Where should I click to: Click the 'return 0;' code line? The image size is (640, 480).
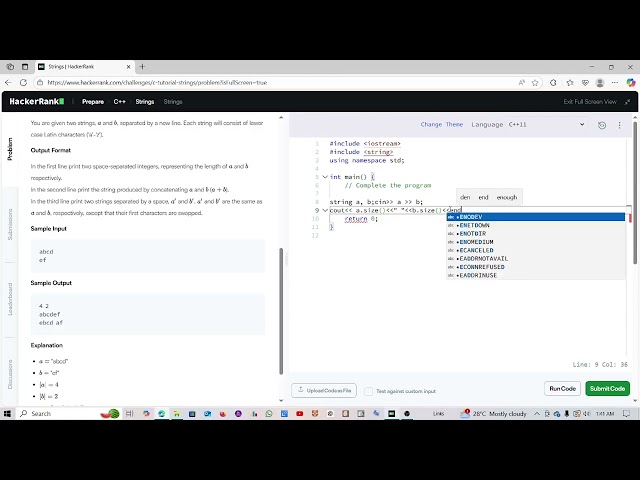click(361, 219)
